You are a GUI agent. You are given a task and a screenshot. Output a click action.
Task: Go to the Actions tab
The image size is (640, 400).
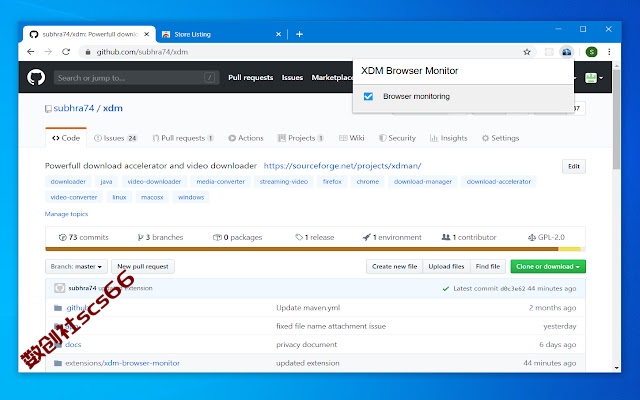246,138
